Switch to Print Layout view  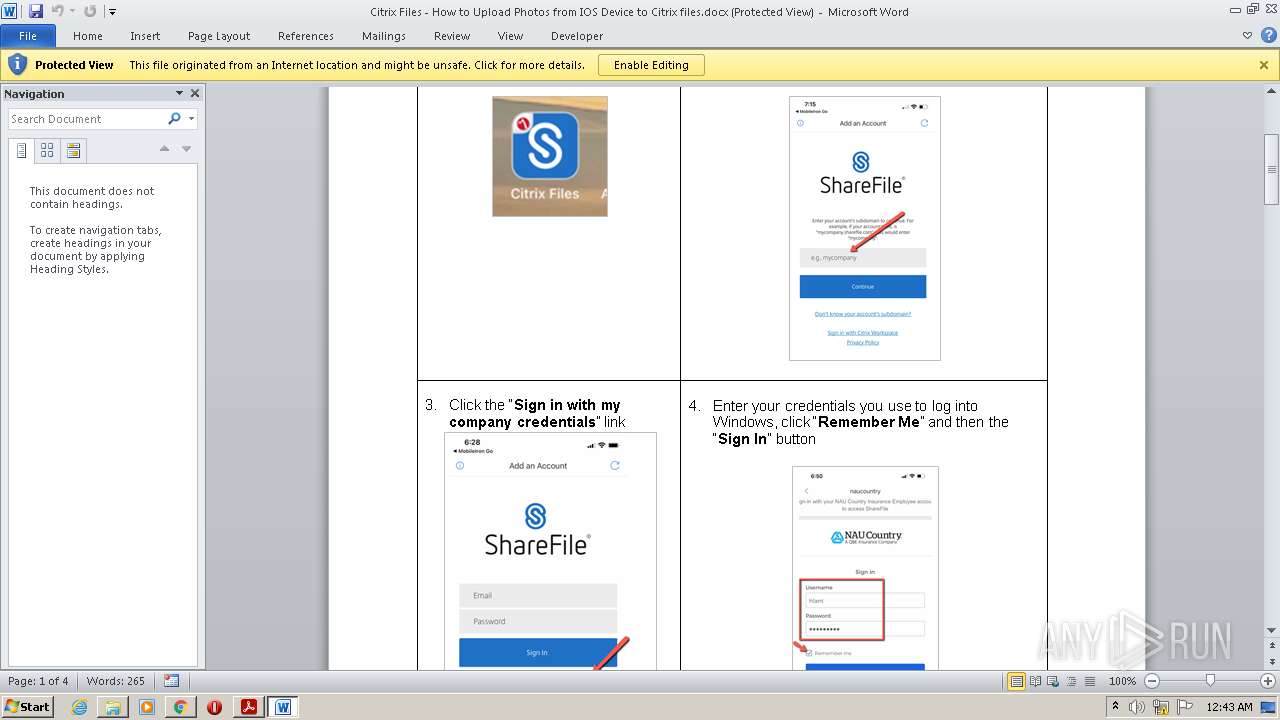click(x=1016, y=681)
